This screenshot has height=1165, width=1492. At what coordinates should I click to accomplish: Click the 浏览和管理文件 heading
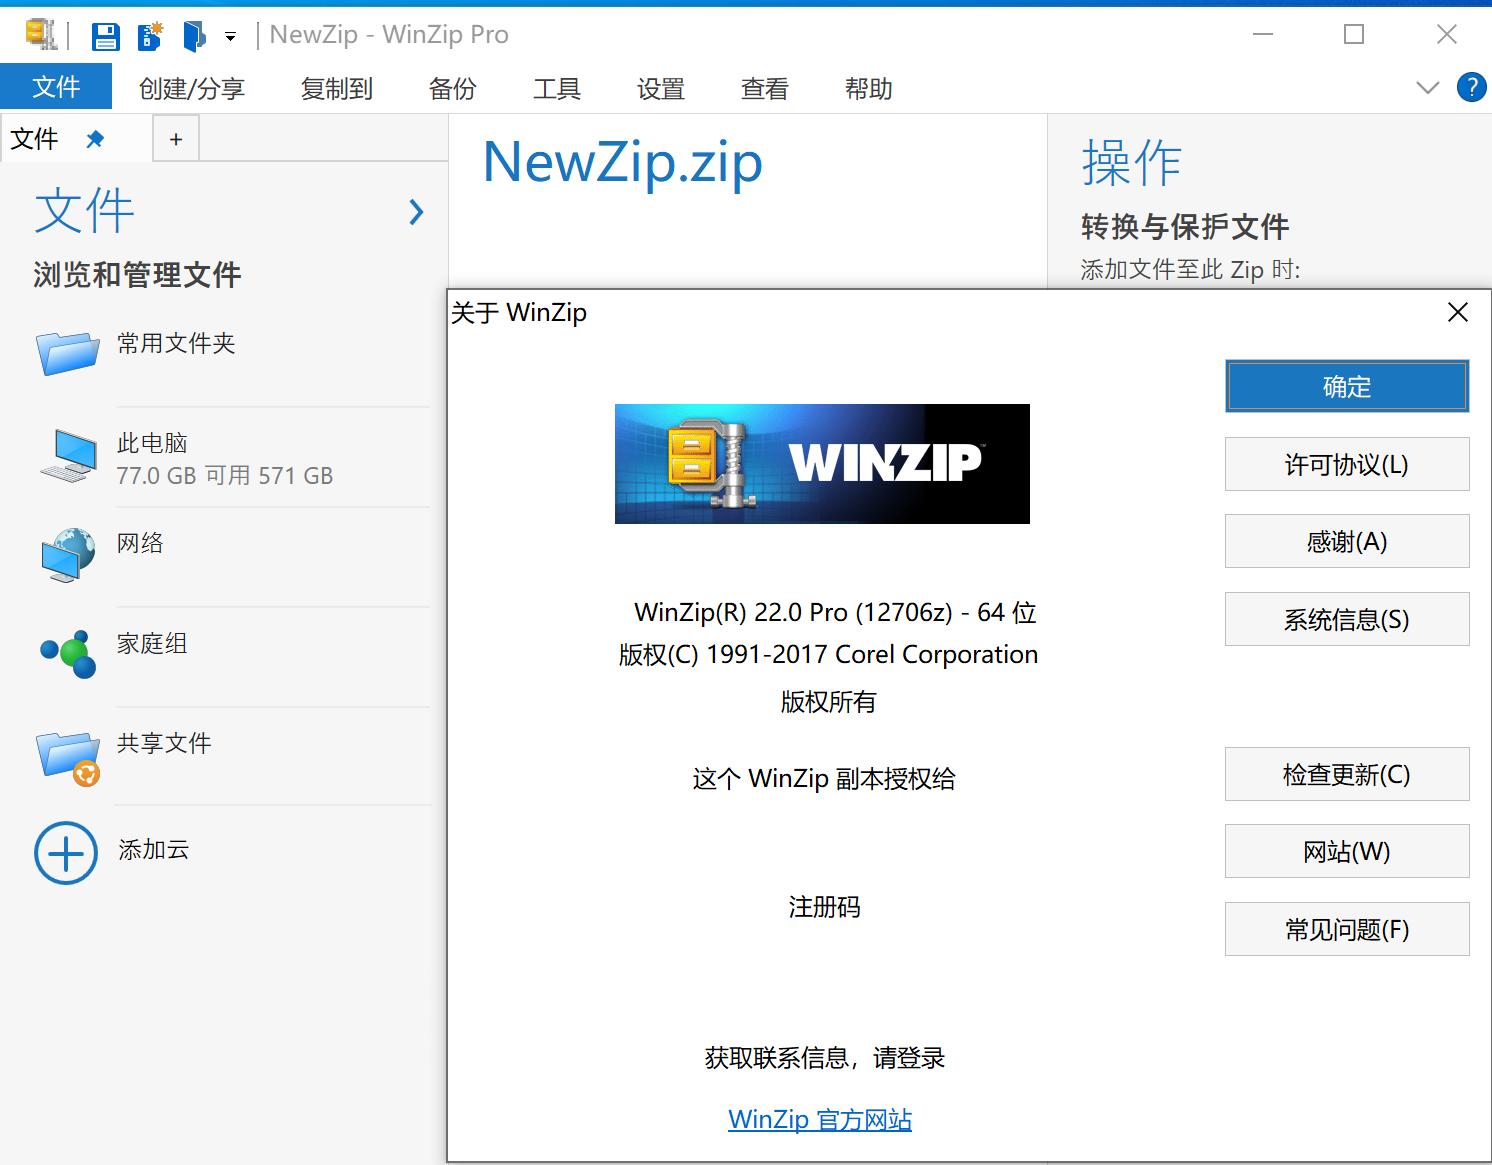(137, 275)
